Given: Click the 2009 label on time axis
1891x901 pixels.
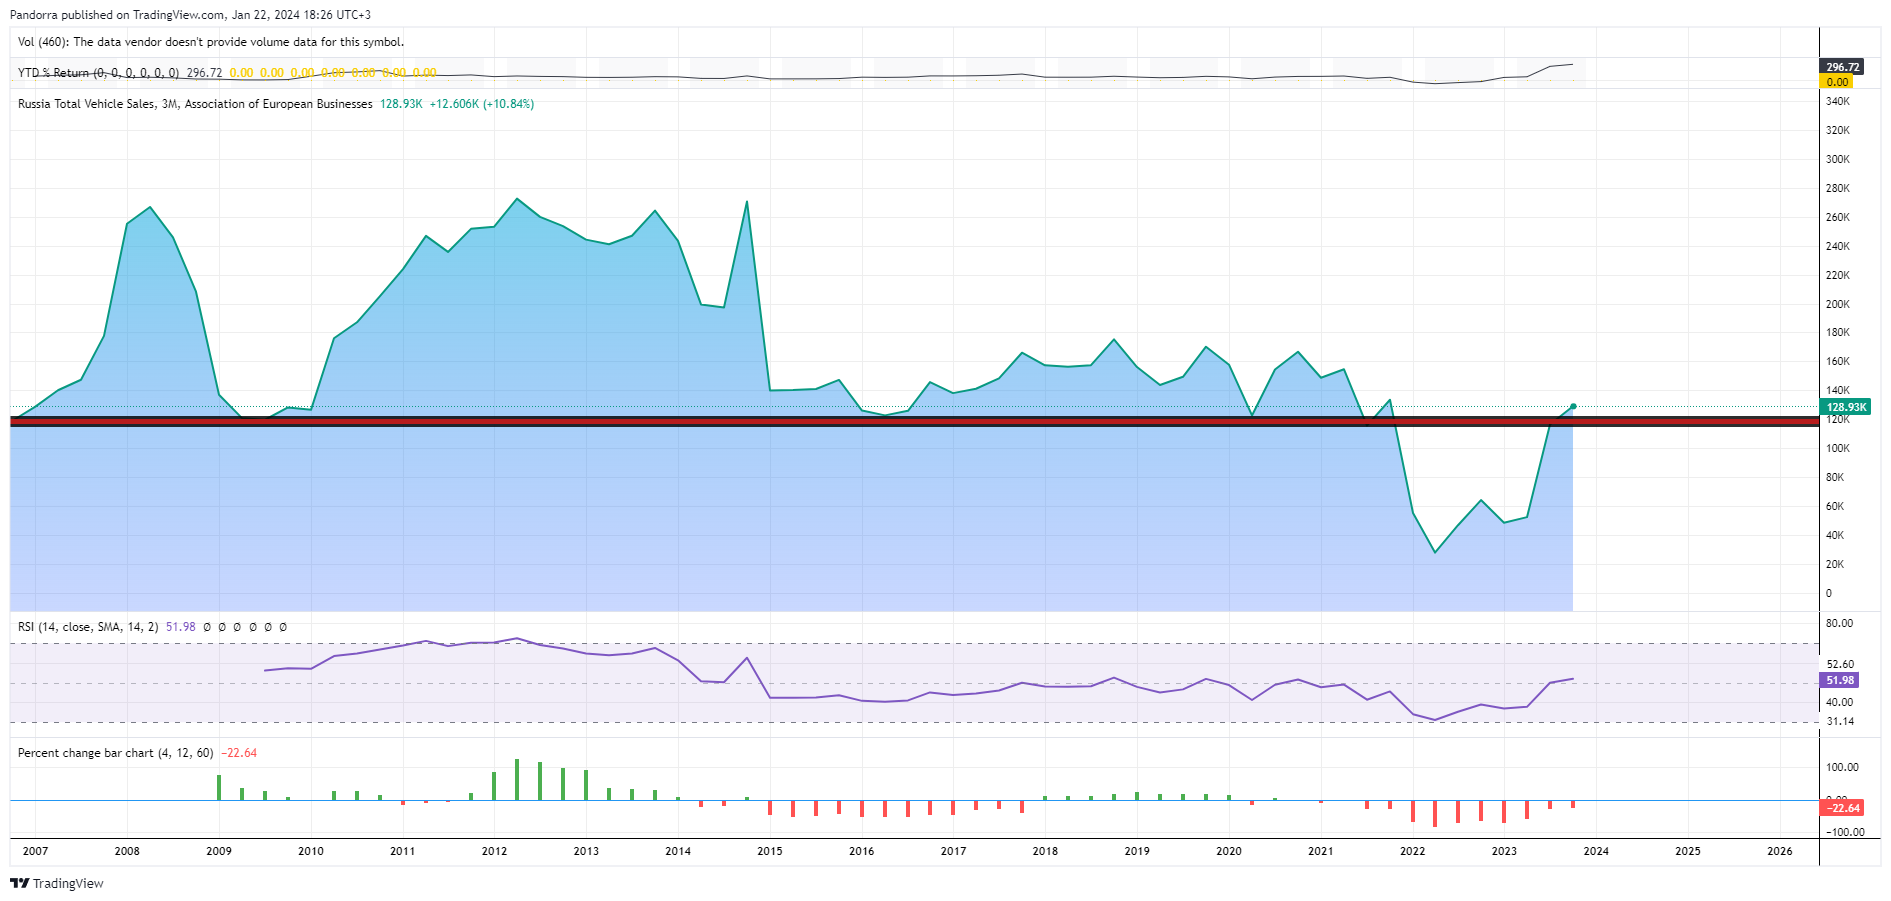Looking at the screenshot, I should coord(219,851).
